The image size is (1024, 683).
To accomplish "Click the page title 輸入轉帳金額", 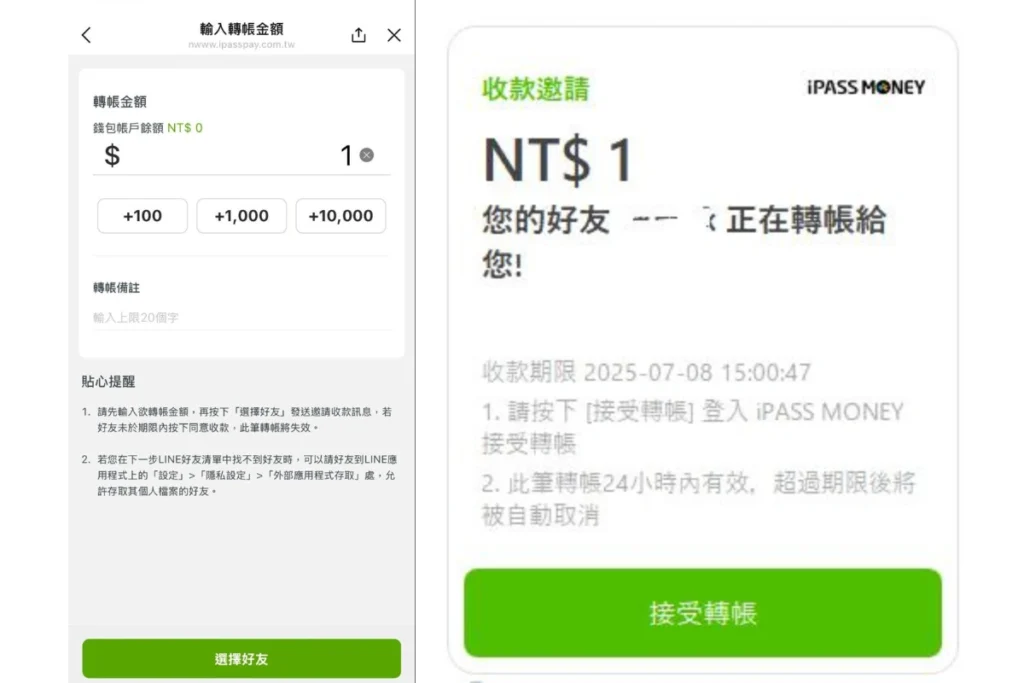I will click(x=242, y=29).
